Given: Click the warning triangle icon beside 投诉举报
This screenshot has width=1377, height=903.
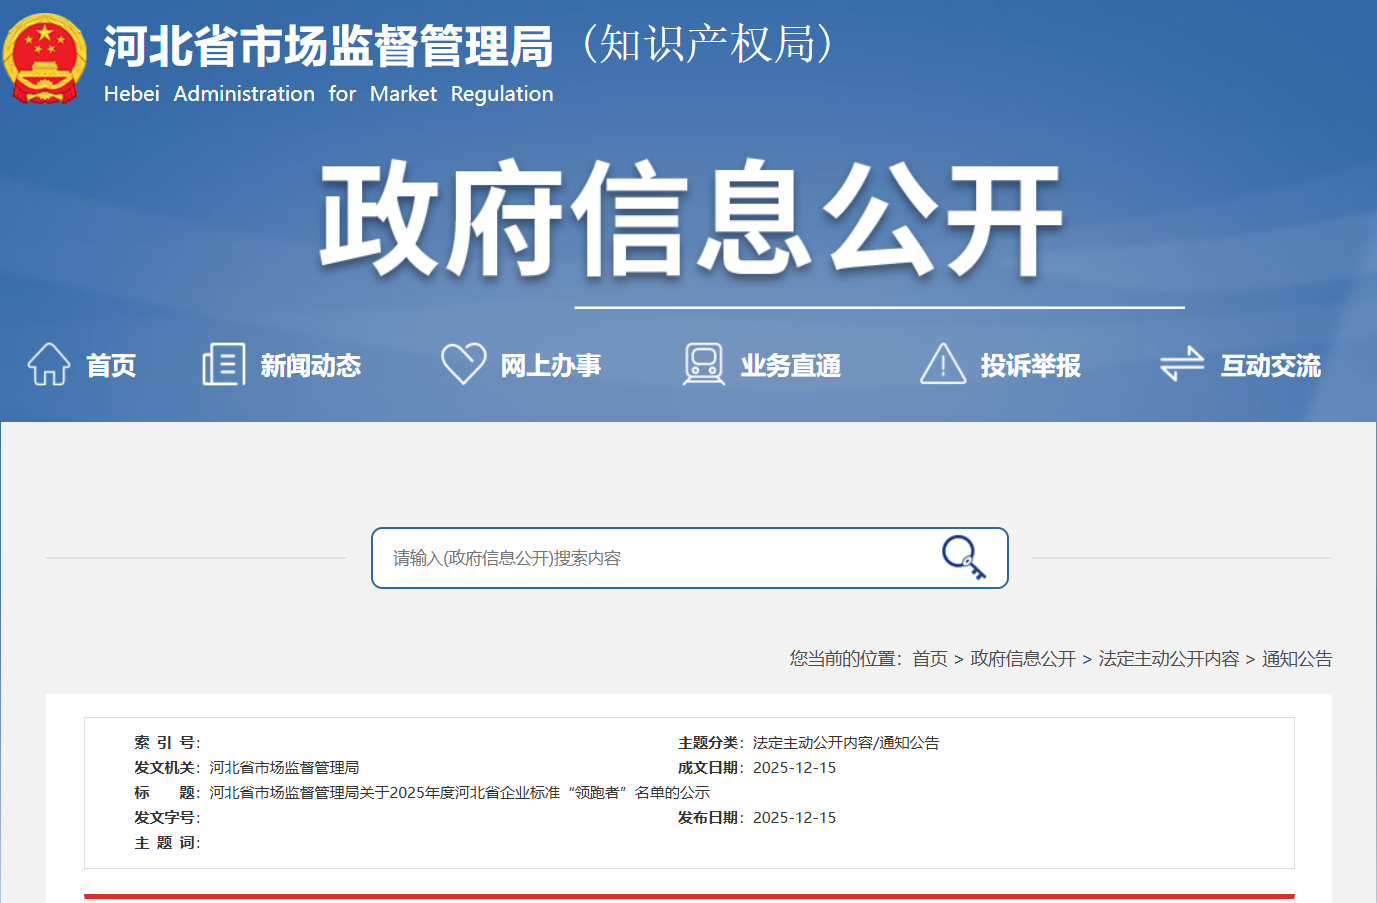Looking at the screenshot, I should pyautogui.click(x=942, y=364).
